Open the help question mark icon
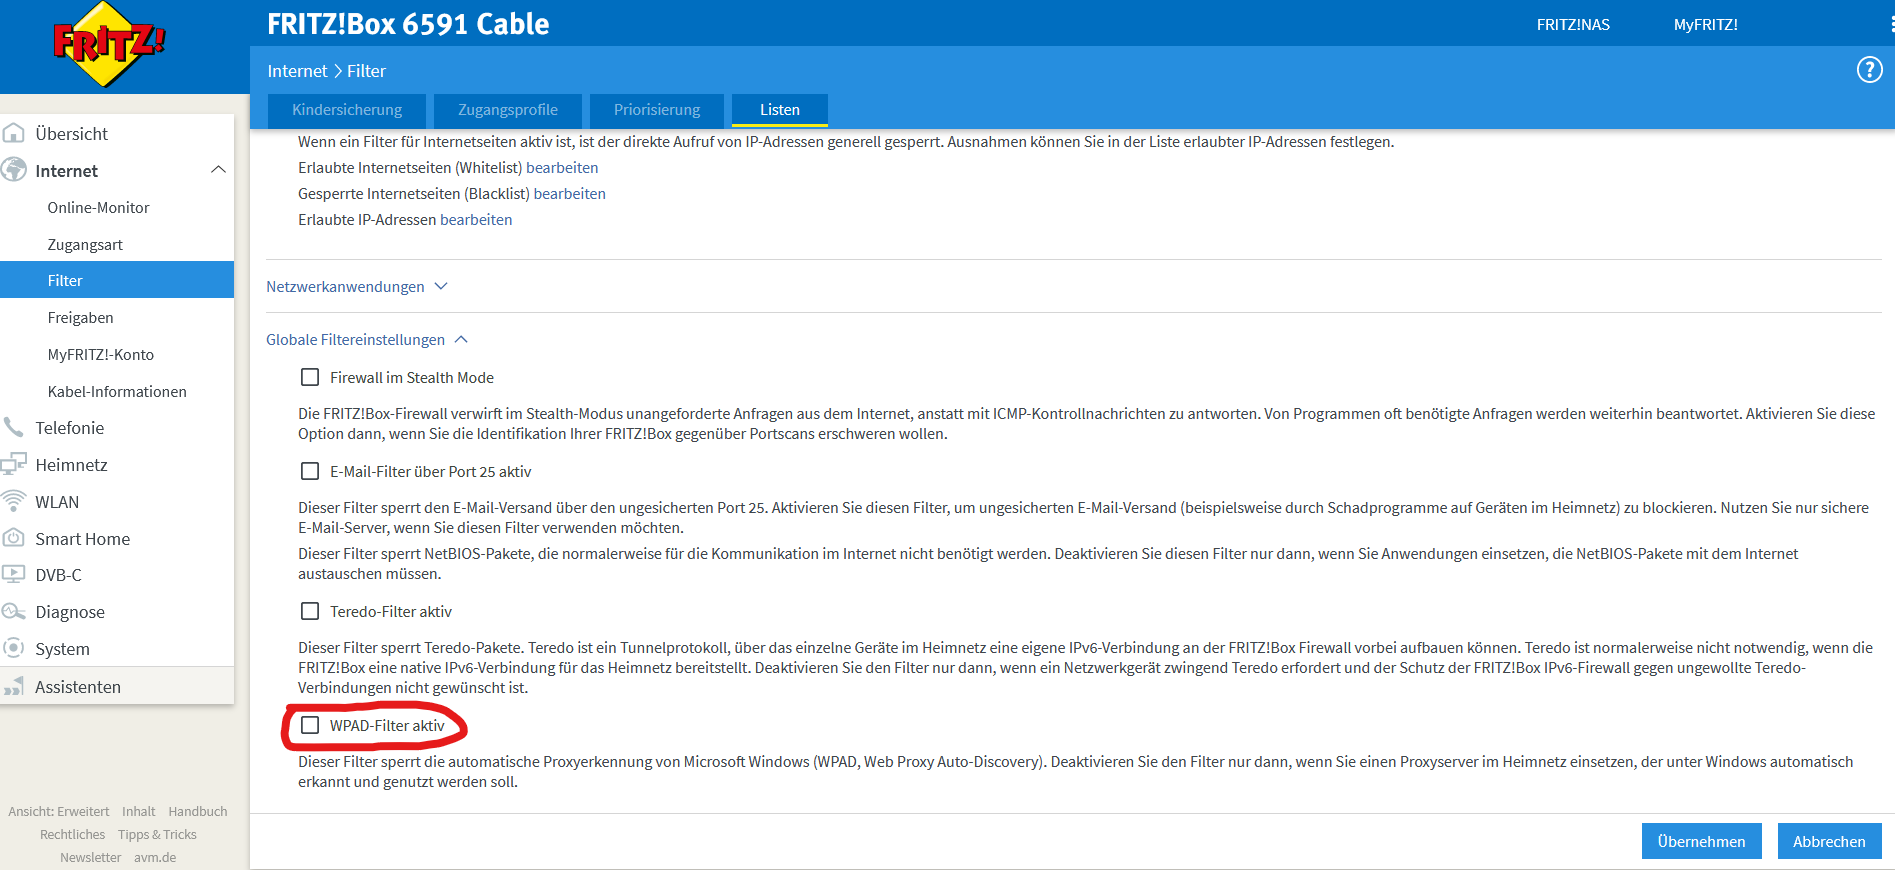The height and width of the screenshot is (870, 1895). coord(1869,70)
